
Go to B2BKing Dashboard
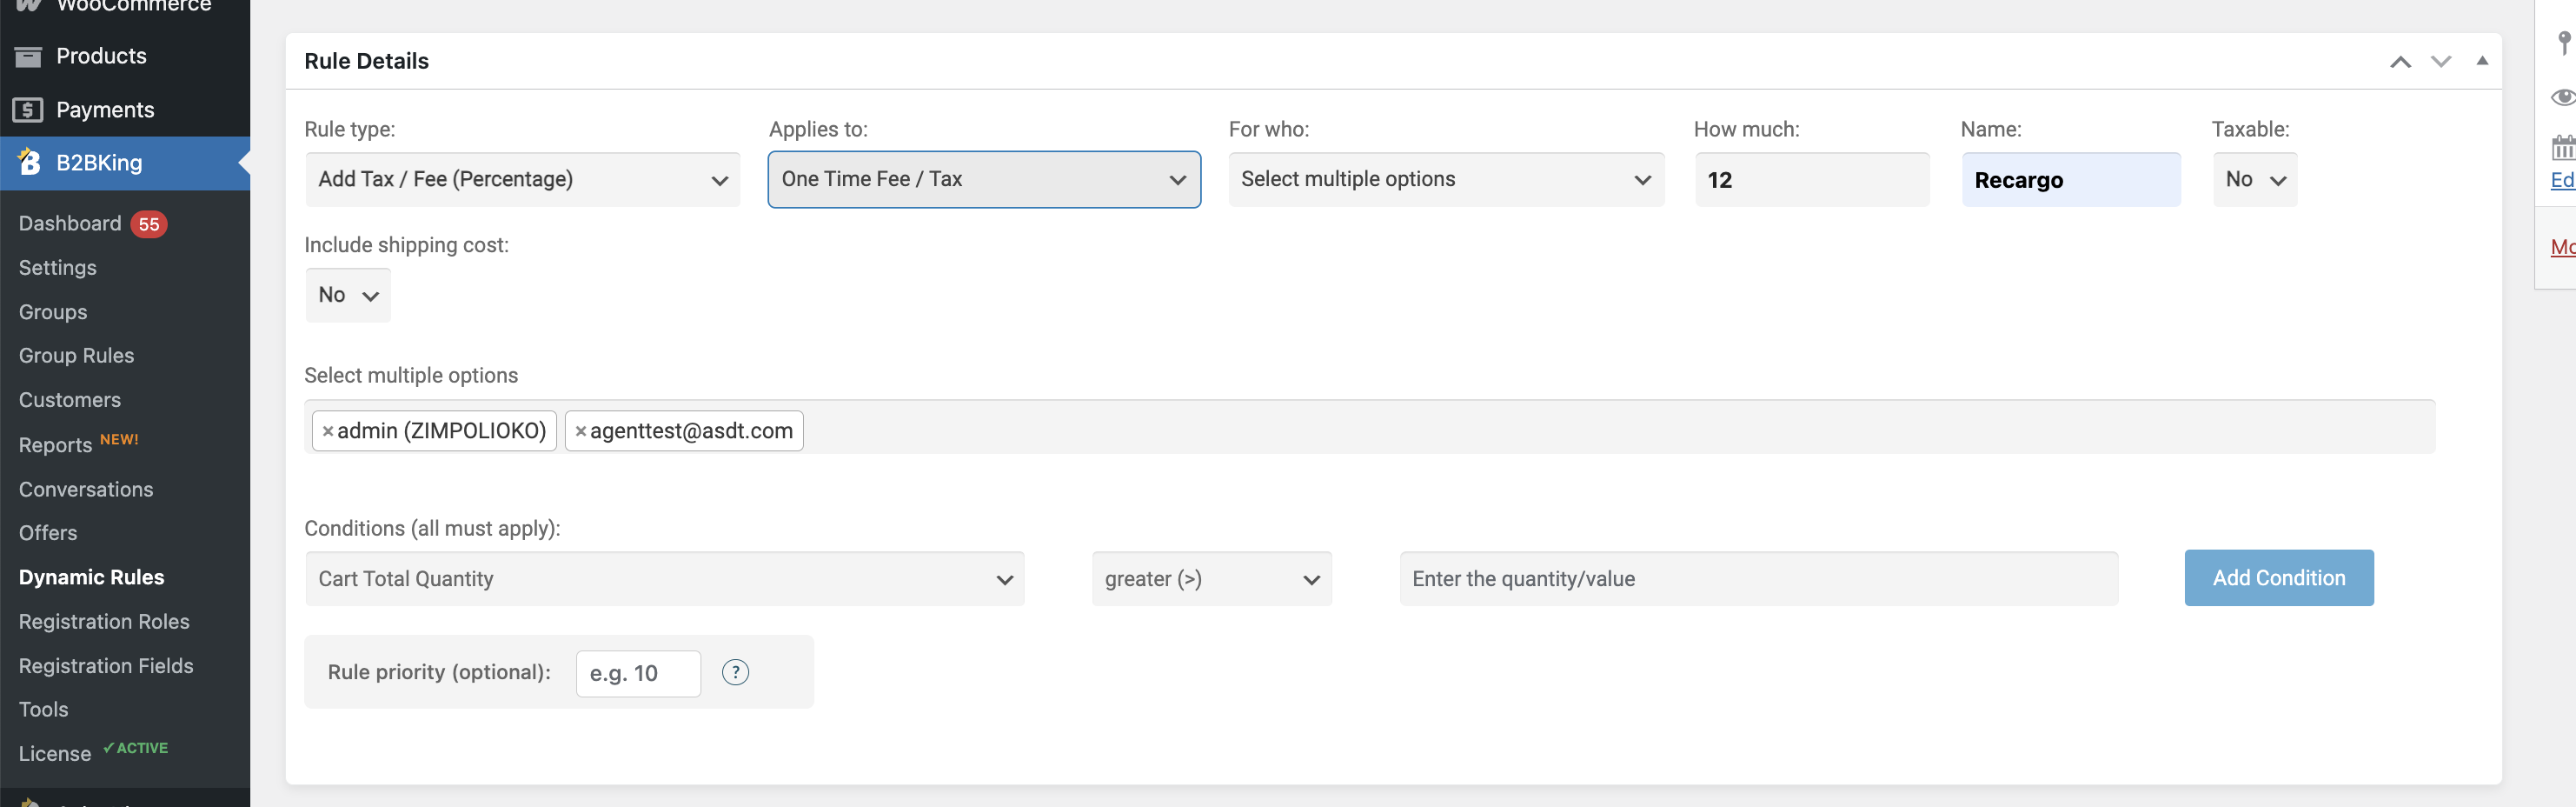pyautogui.click(x=70, y=223)
